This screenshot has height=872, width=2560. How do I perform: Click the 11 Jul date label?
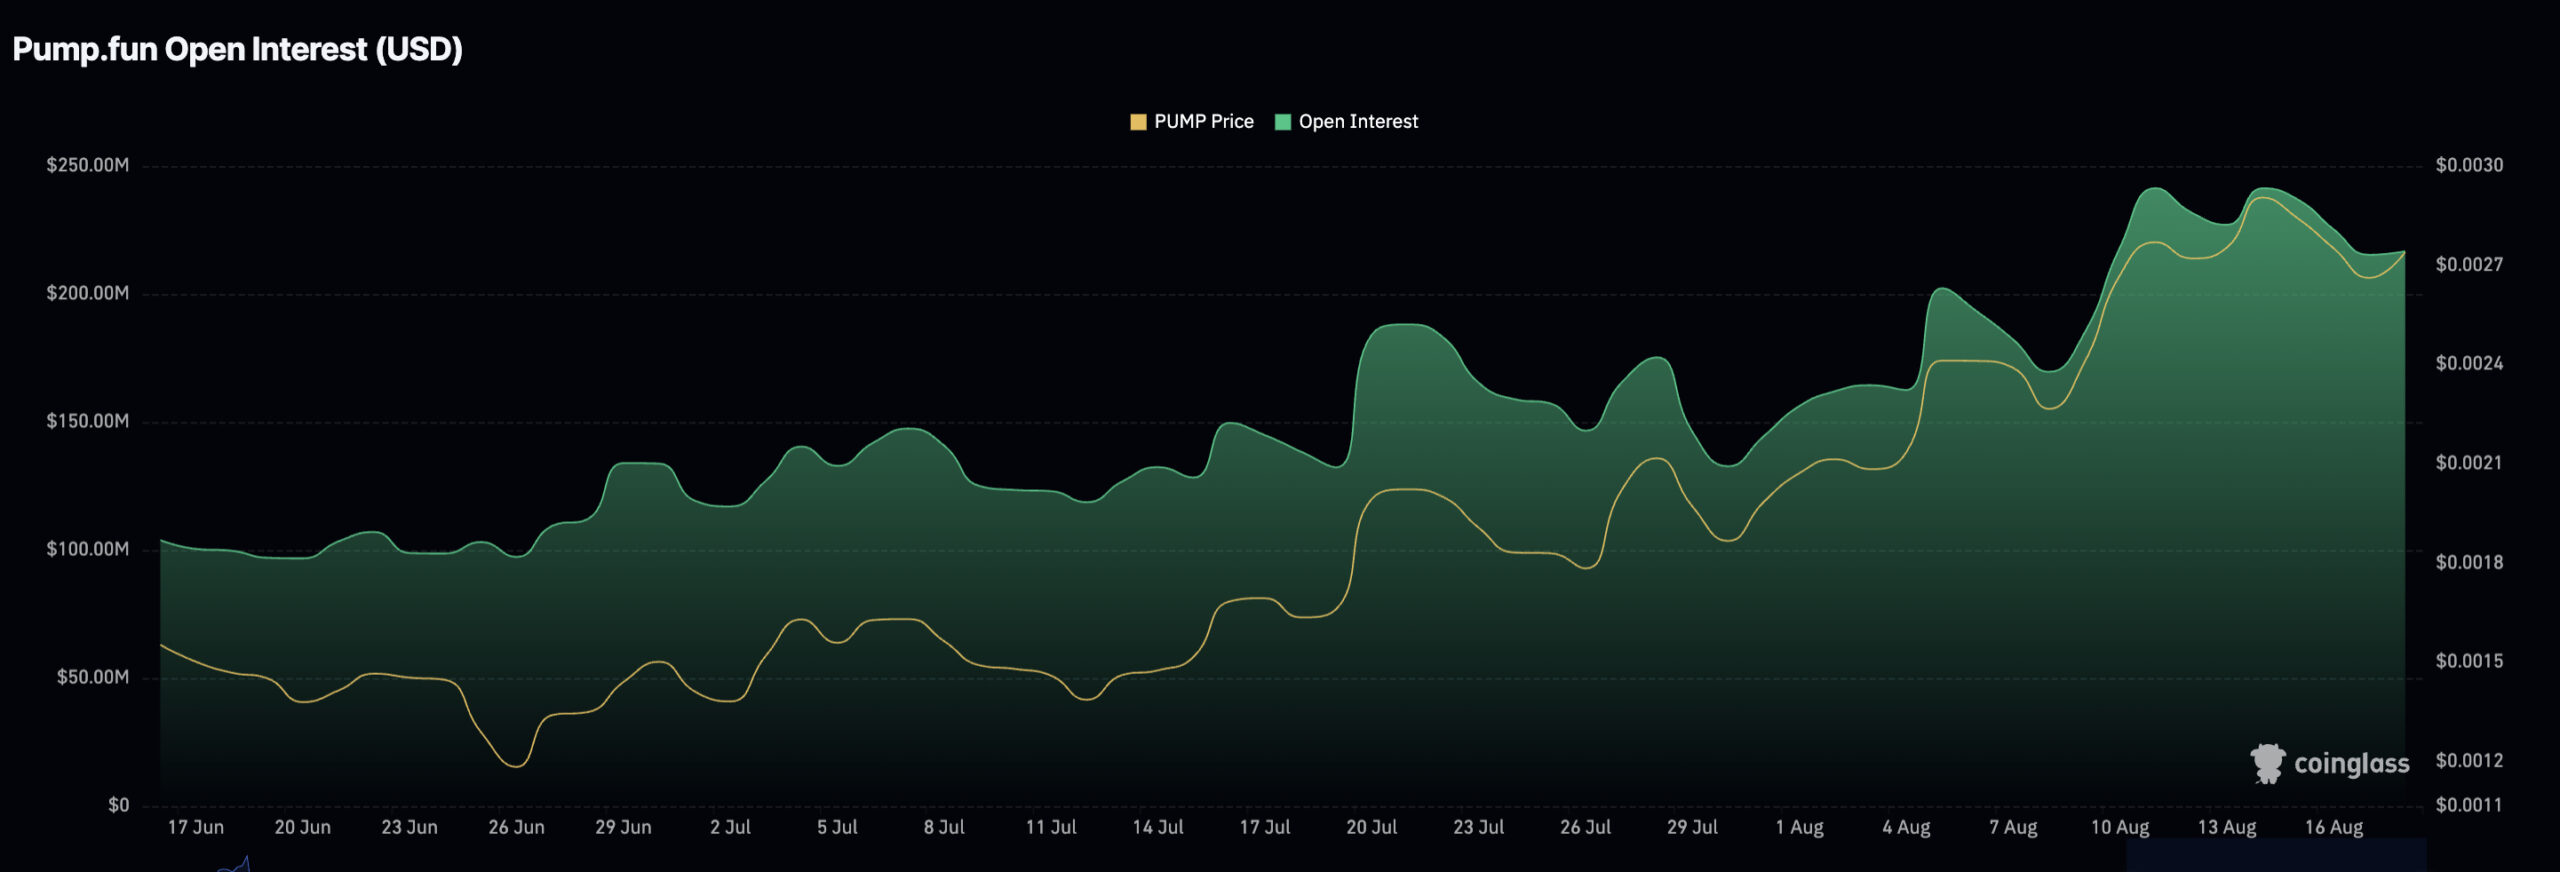tap(1052, 827)
